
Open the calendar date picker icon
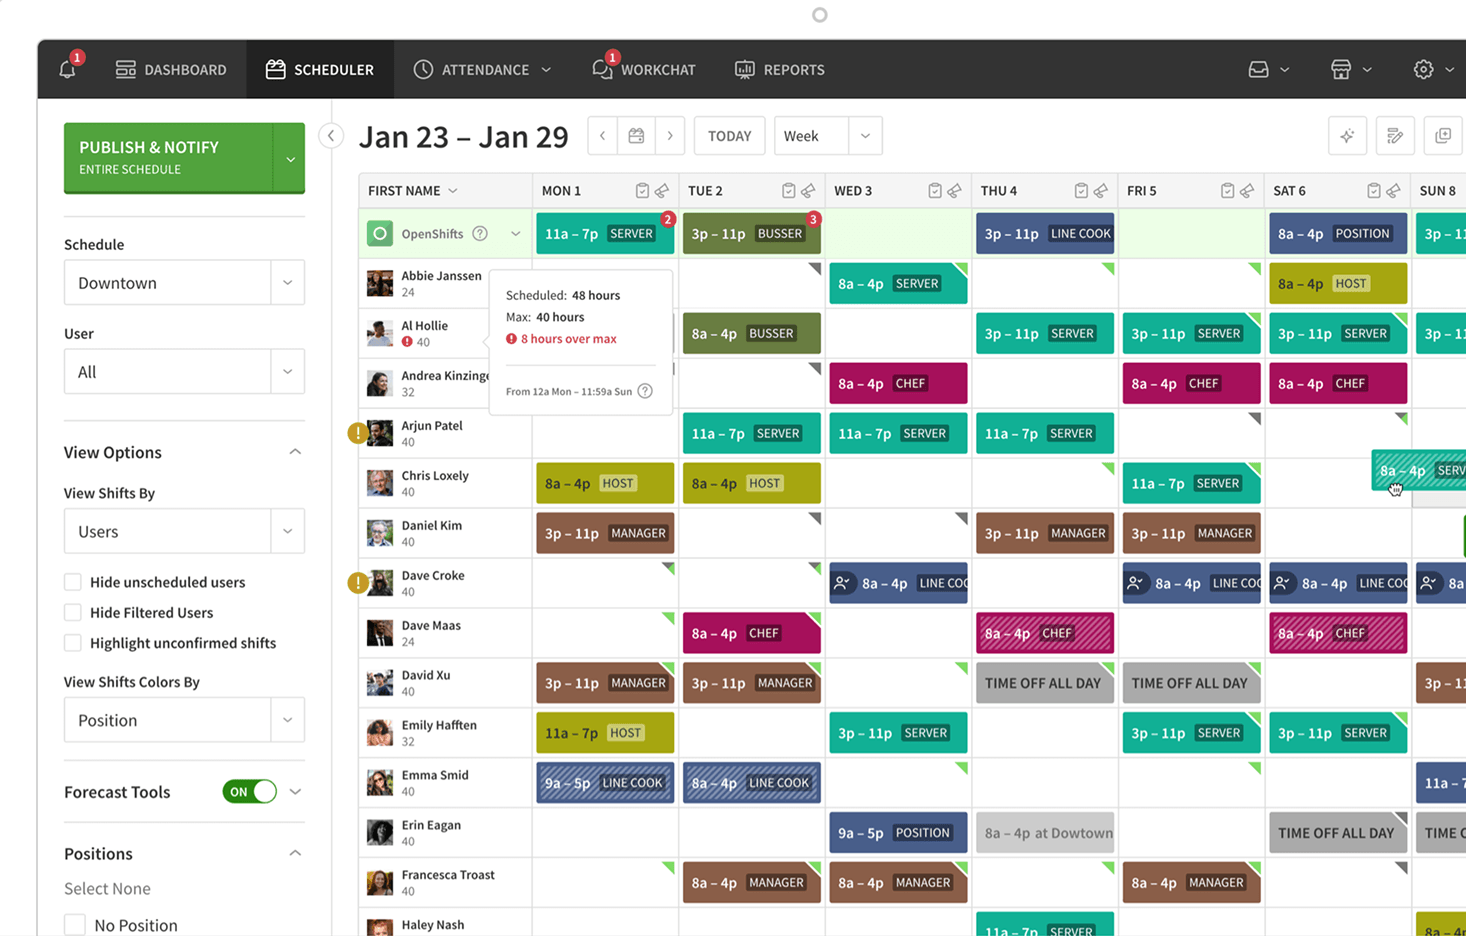pyautogui.click(x=636, y=136)
